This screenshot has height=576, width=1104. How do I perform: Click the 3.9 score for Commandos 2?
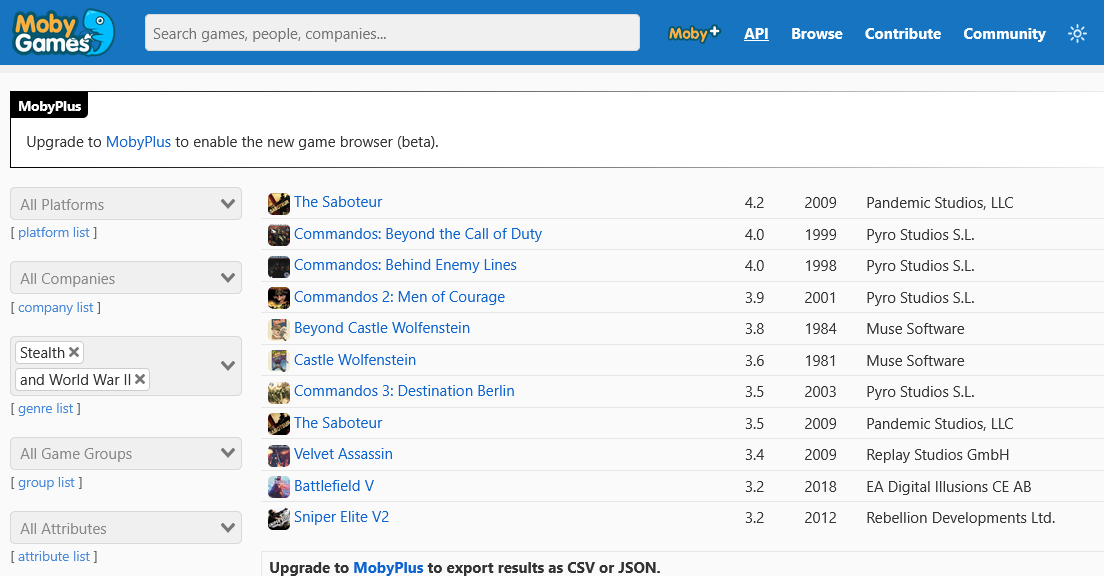[754, 298]
